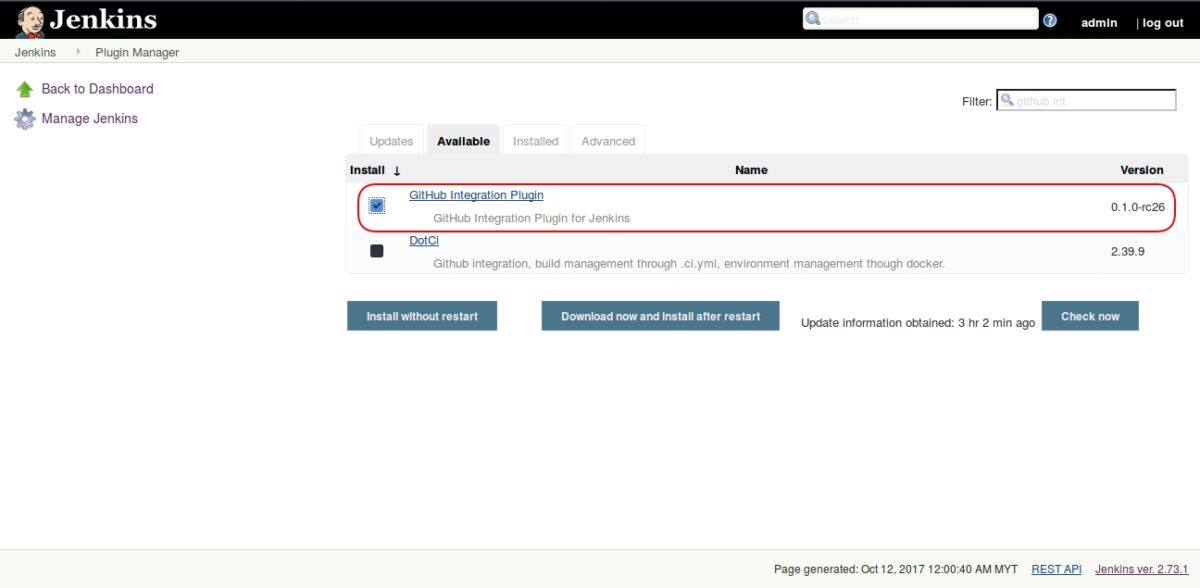1200x588 pixels.
Task: Click the green Back to Dashboard arrow icon
Action: pyautogui.click(x=25, y=89)
